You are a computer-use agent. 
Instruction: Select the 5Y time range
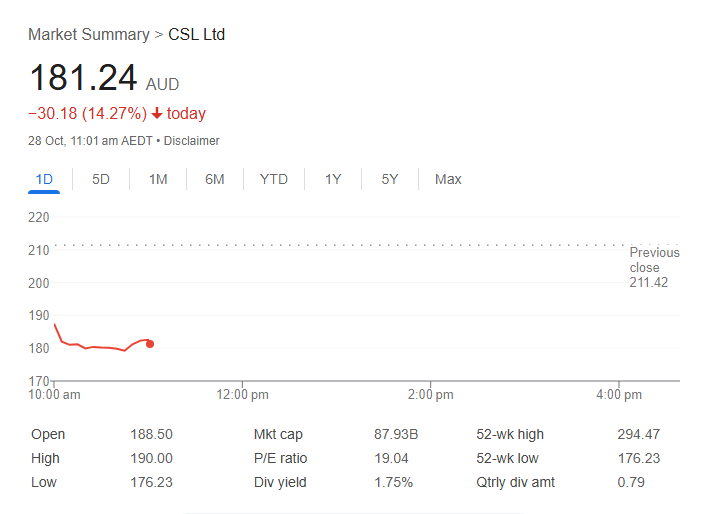[390, 179]
